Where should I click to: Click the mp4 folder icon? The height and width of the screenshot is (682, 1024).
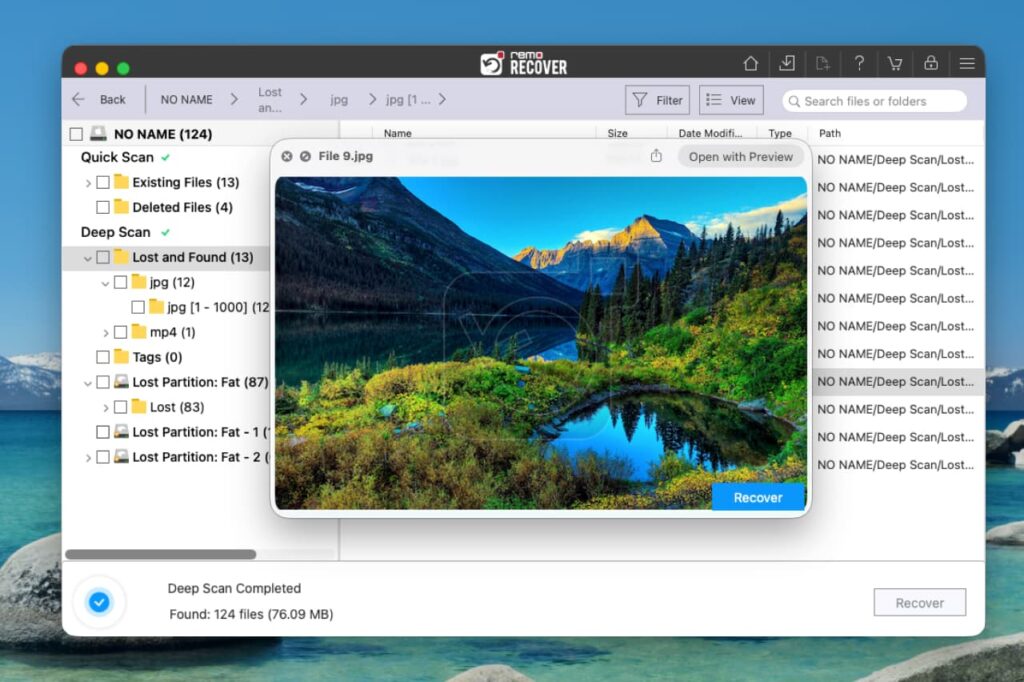pyautogui.click(x=138, y=331)
